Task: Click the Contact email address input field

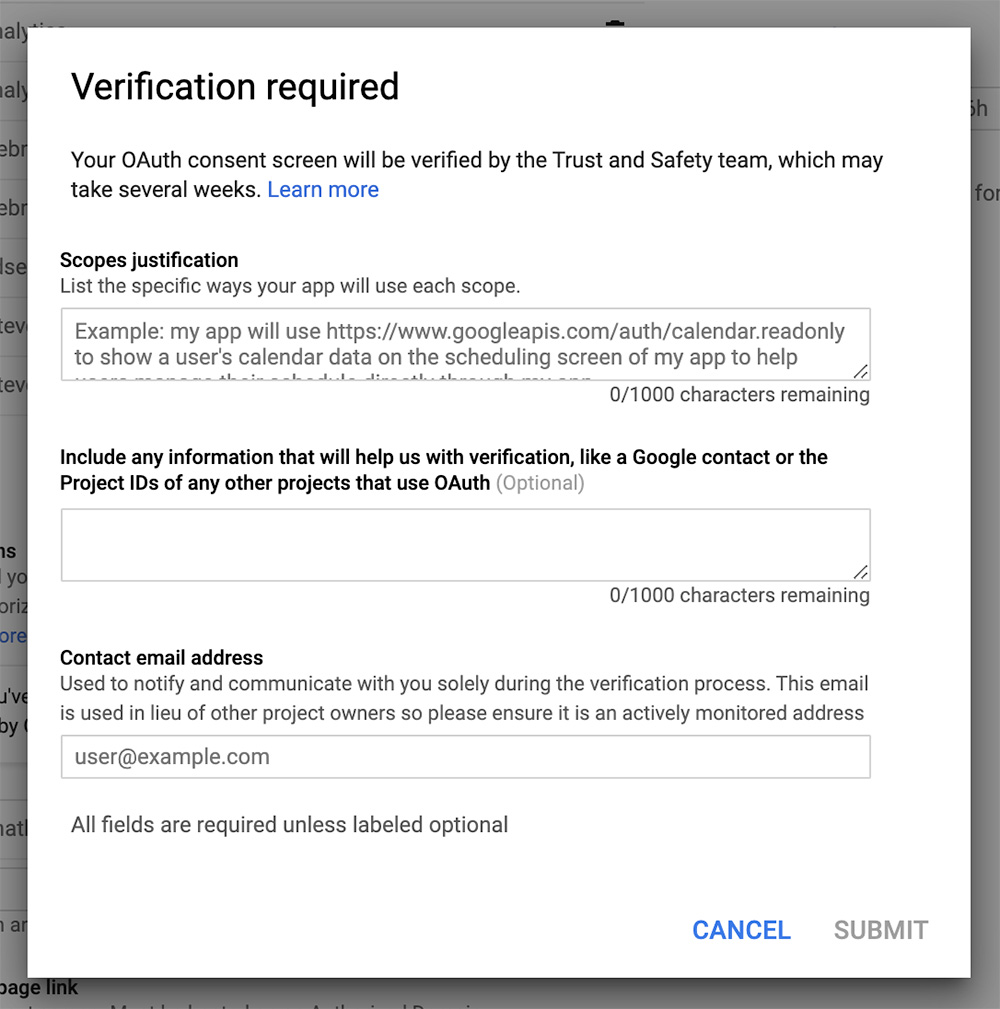Action: coord(465,757)
